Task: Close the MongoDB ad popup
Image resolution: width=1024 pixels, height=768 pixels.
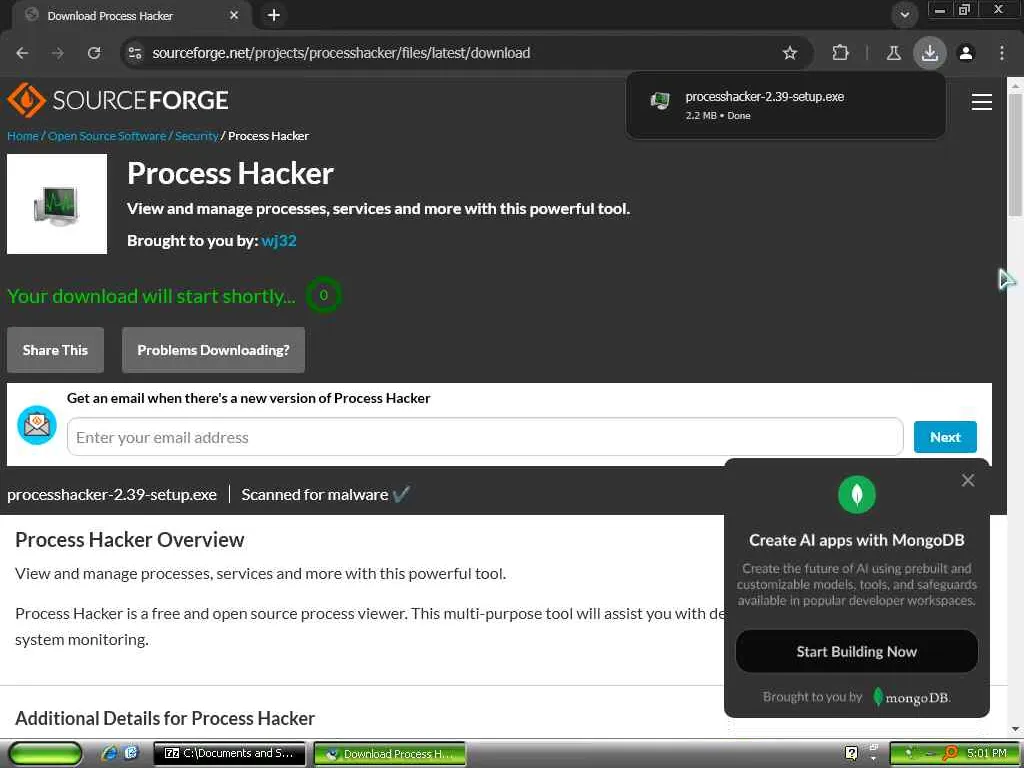Action: (968, 481)
